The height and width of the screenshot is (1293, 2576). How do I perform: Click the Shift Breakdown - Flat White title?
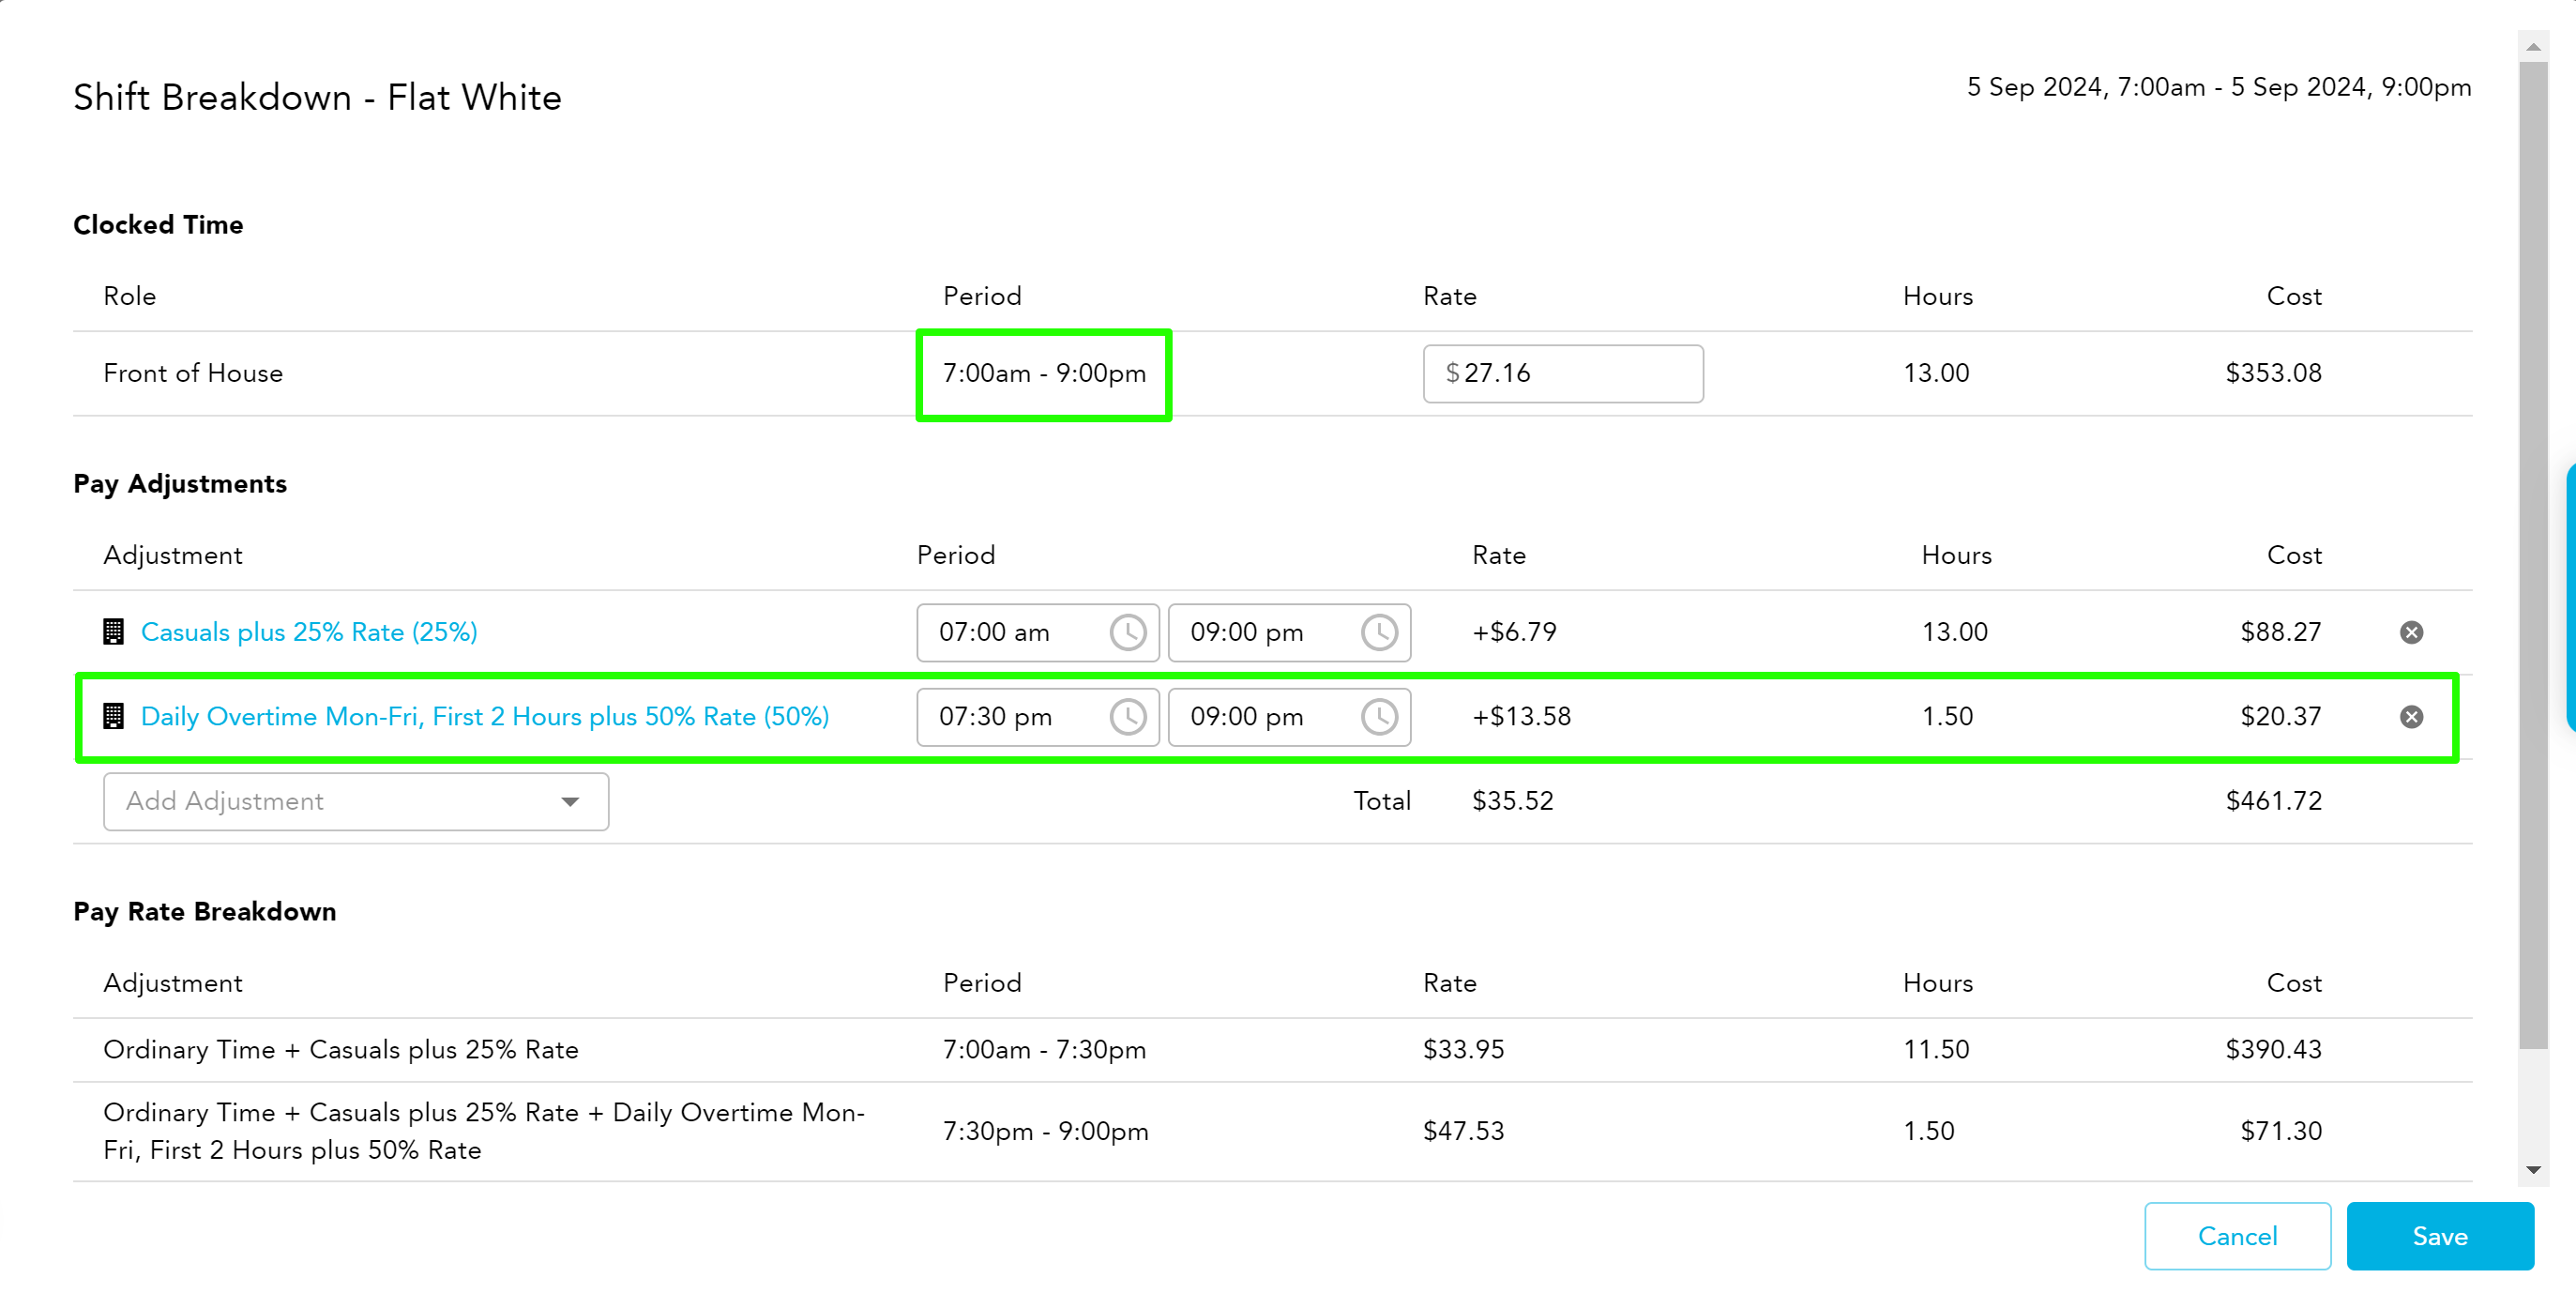click(x=317, y=97)
